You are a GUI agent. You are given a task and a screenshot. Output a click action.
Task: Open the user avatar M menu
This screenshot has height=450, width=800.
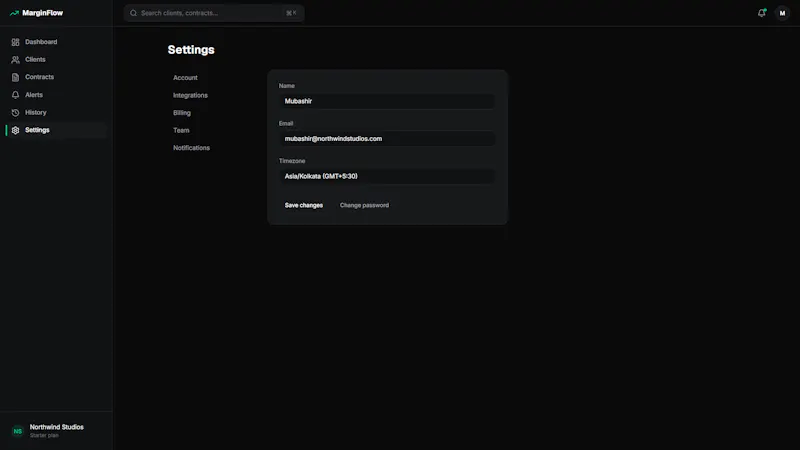(782, 13)
